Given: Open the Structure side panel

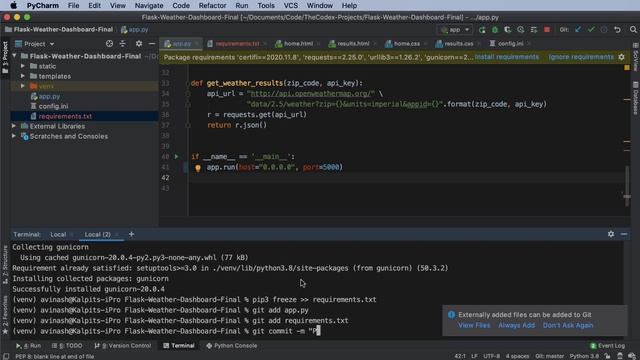Looking at the screenshot, I should click(x=5, y=265).
